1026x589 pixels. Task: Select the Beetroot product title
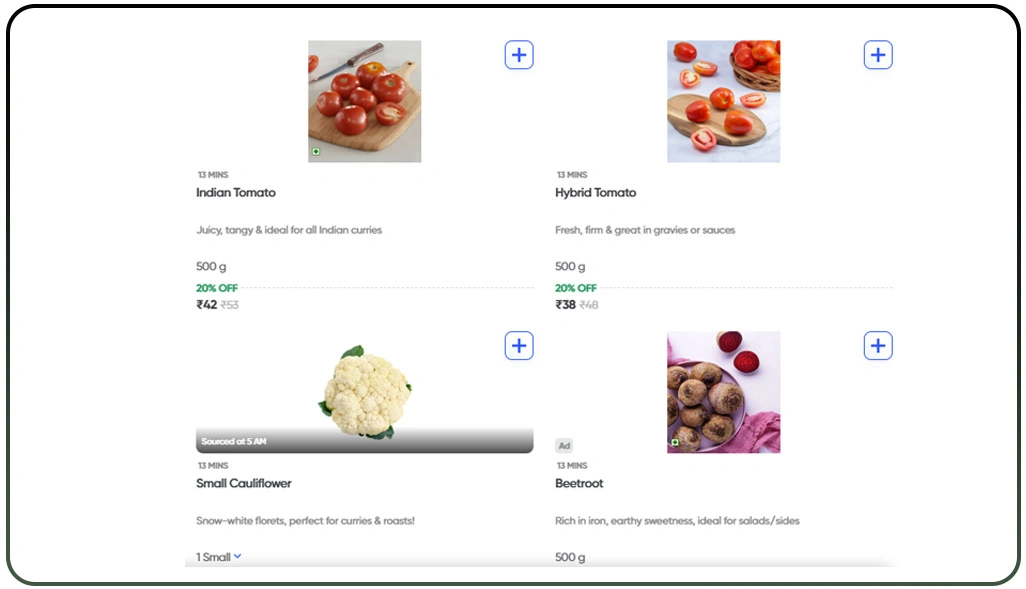pos(579,483)
